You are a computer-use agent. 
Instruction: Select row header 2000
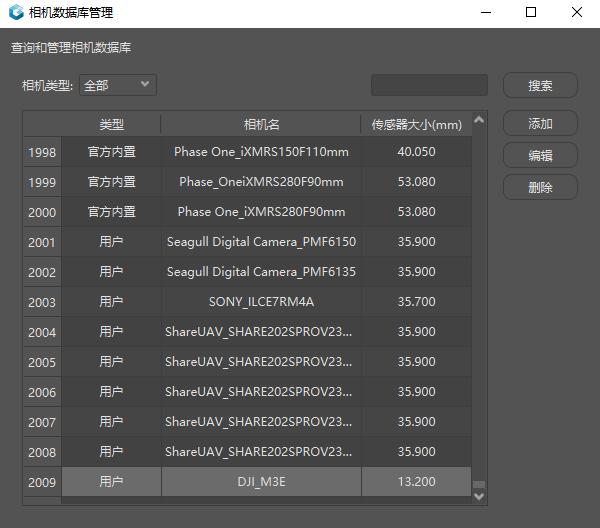pyautogui.click(x=42, y=212)
